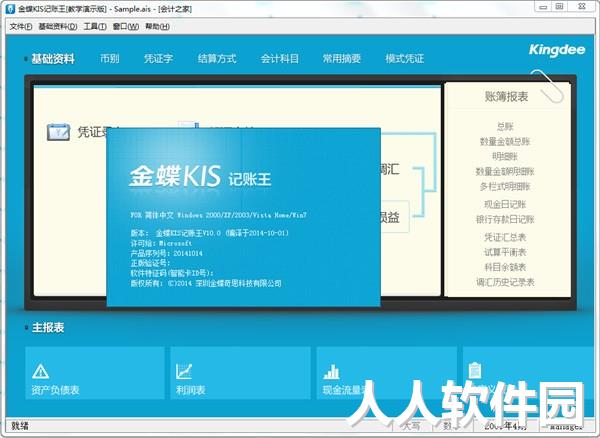Viewport: 600px width, 438px height.
Task: Open the 文件(F) menu
Action: click(x=21, y=26)
